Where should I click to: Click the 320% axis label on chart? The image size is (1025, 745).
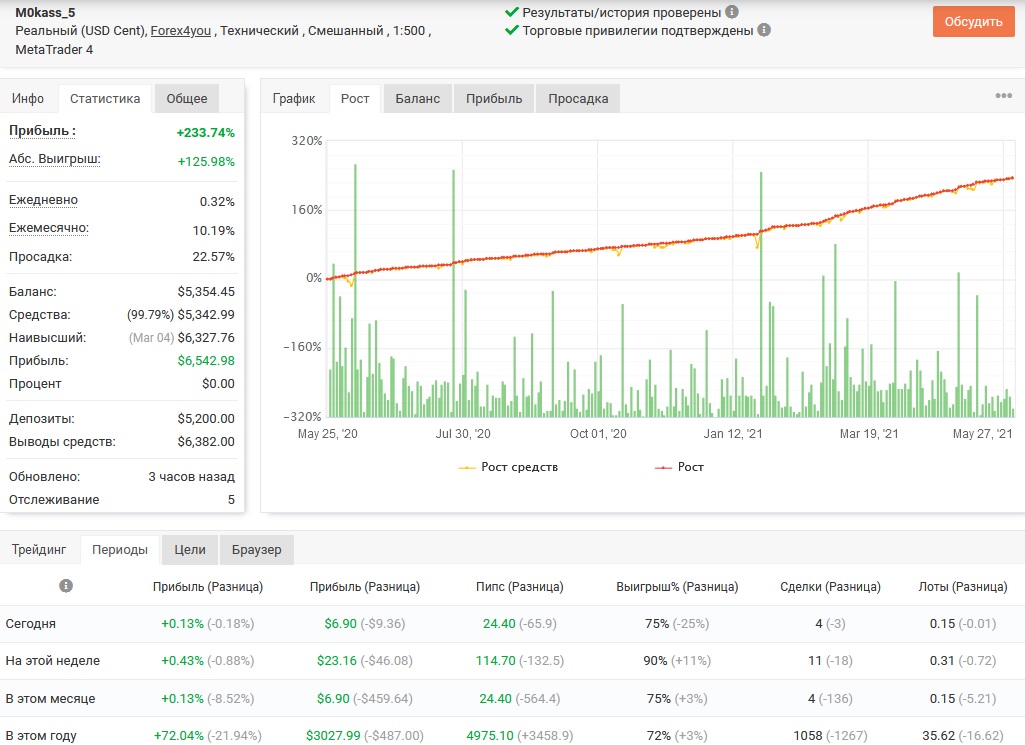(307, 141)
